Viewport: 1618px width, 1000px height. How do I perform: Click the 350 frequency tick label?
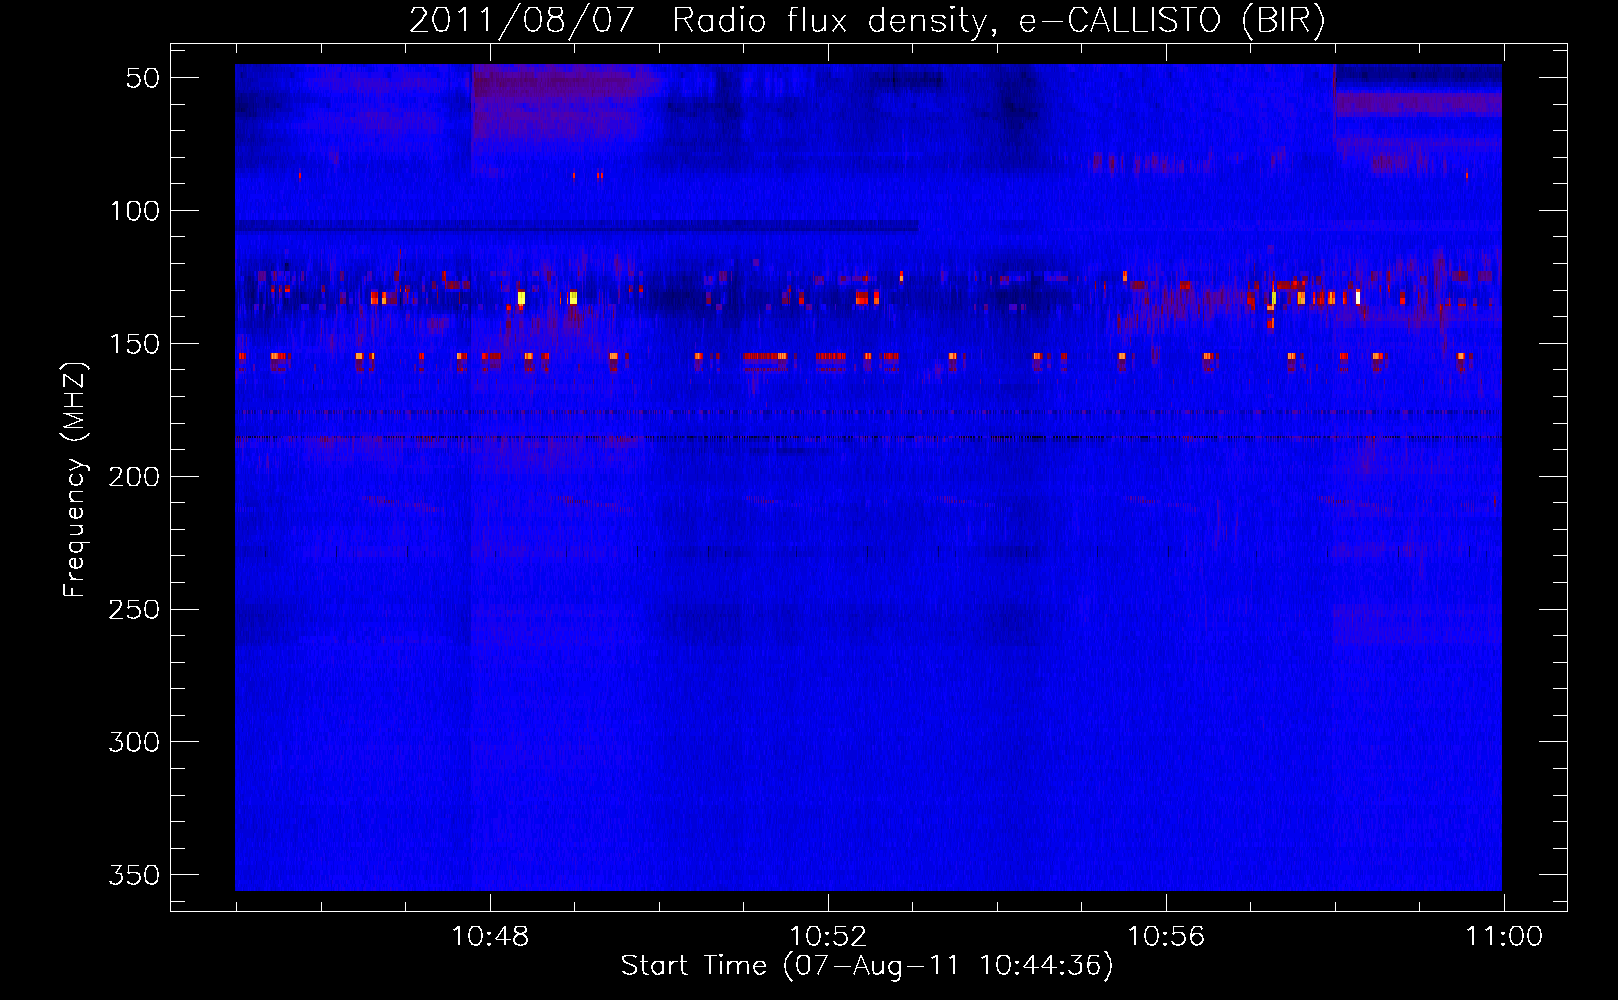click(x=134, y=875)
